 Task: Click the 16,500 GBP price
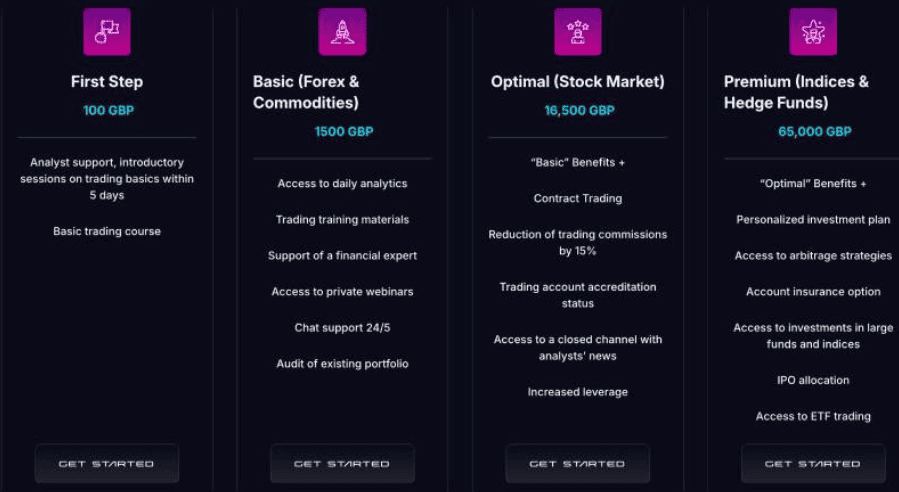coord(579,111)
